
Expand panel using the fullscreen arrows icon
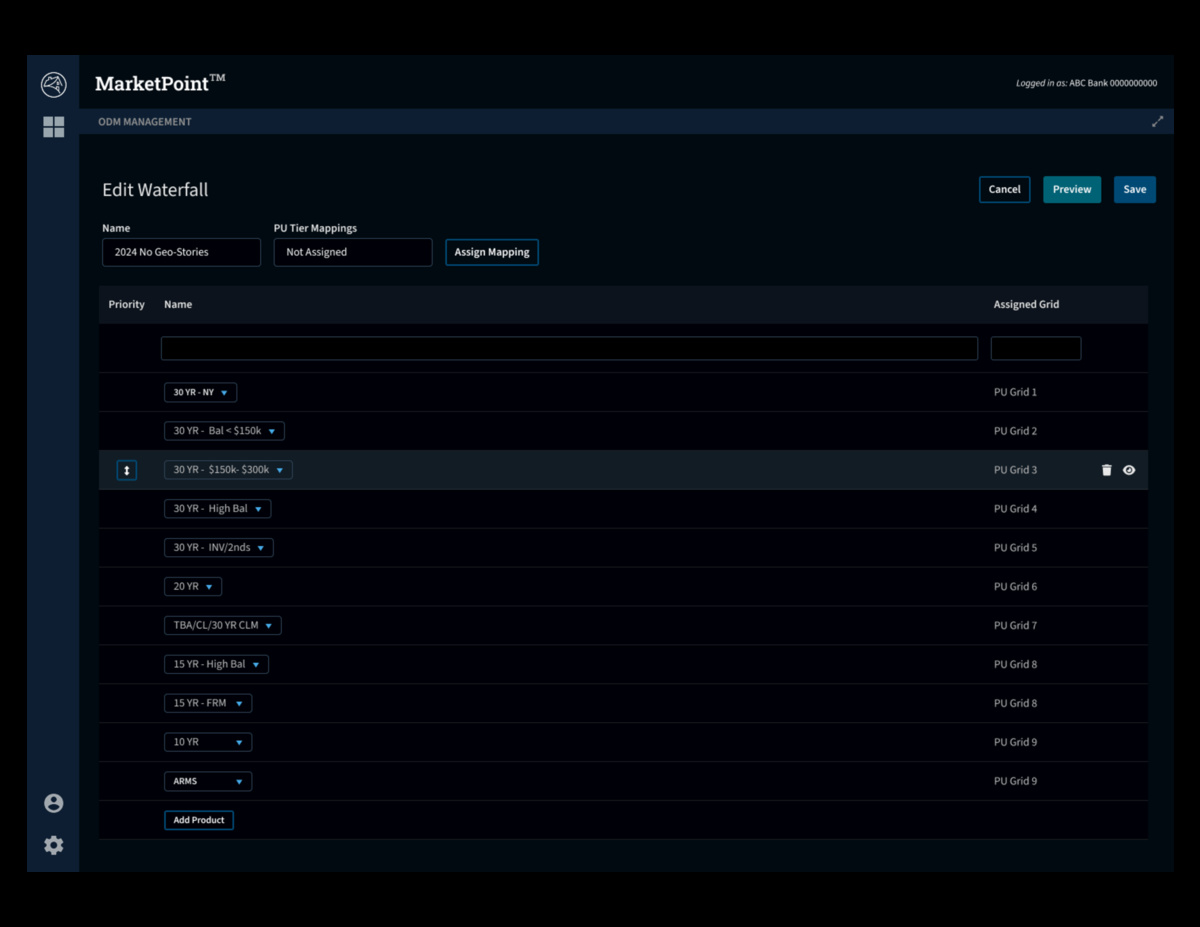tap(1157, 122)
